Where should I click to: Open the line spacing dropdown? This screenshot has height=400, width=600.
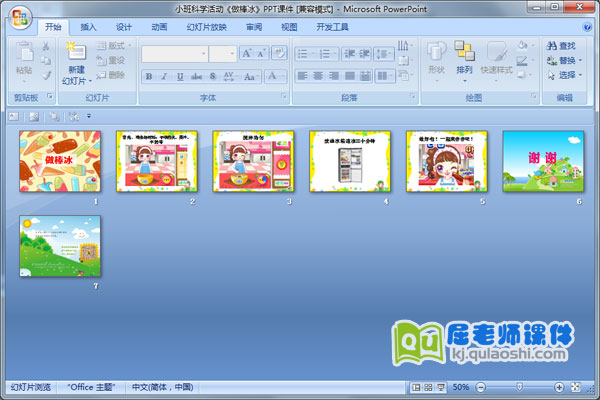click(384, 54)
